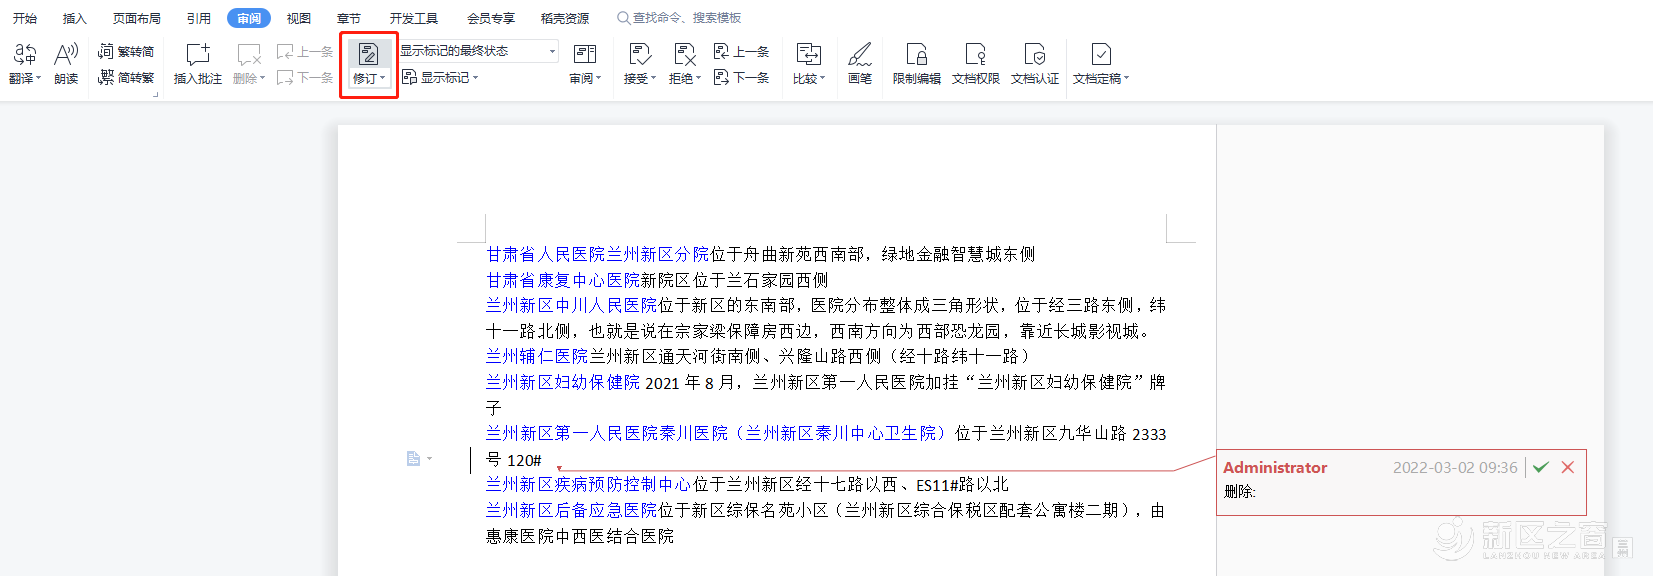Convert text with 繁转简
Image resolution: width=1653 pixels, height=576 pixels.
[126, 52]
